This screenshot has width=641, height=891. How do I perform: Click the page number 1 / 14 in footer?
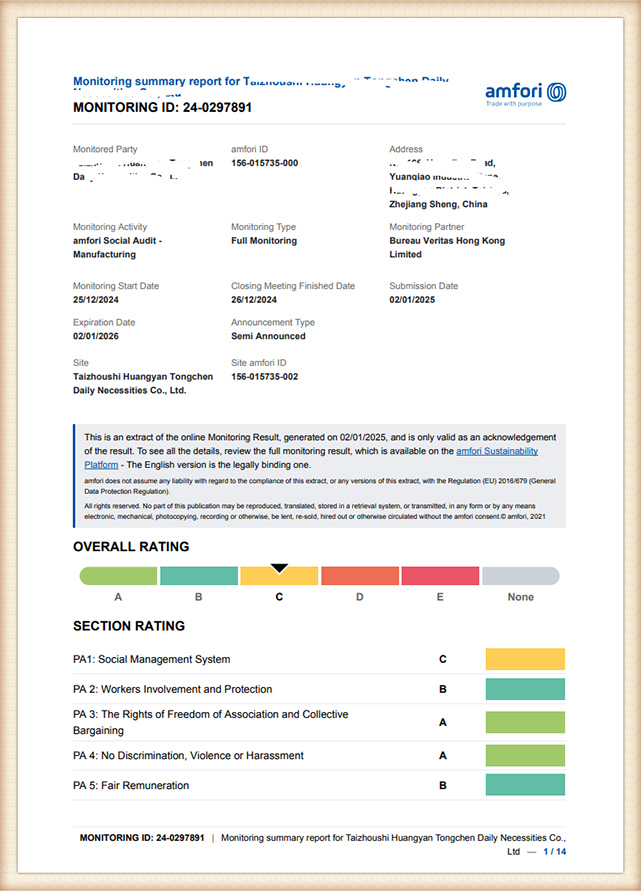click(554, 851)
